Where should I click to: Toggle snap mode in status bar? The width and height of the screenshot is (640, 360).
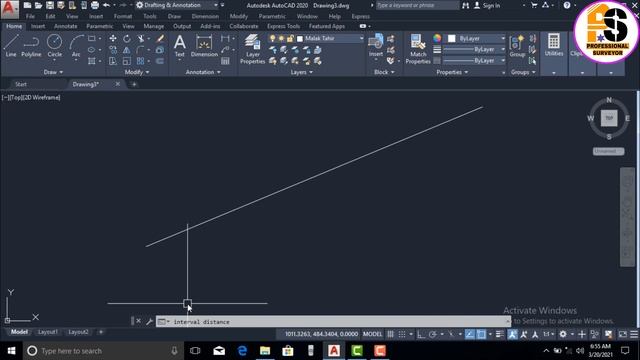point(402,334)
